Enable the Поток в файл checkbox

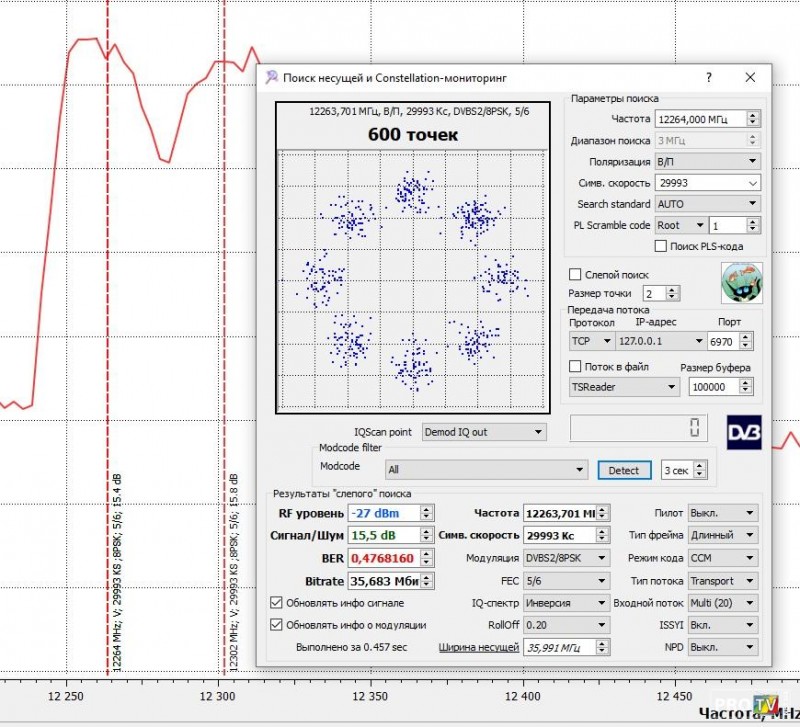pos(576,367)
